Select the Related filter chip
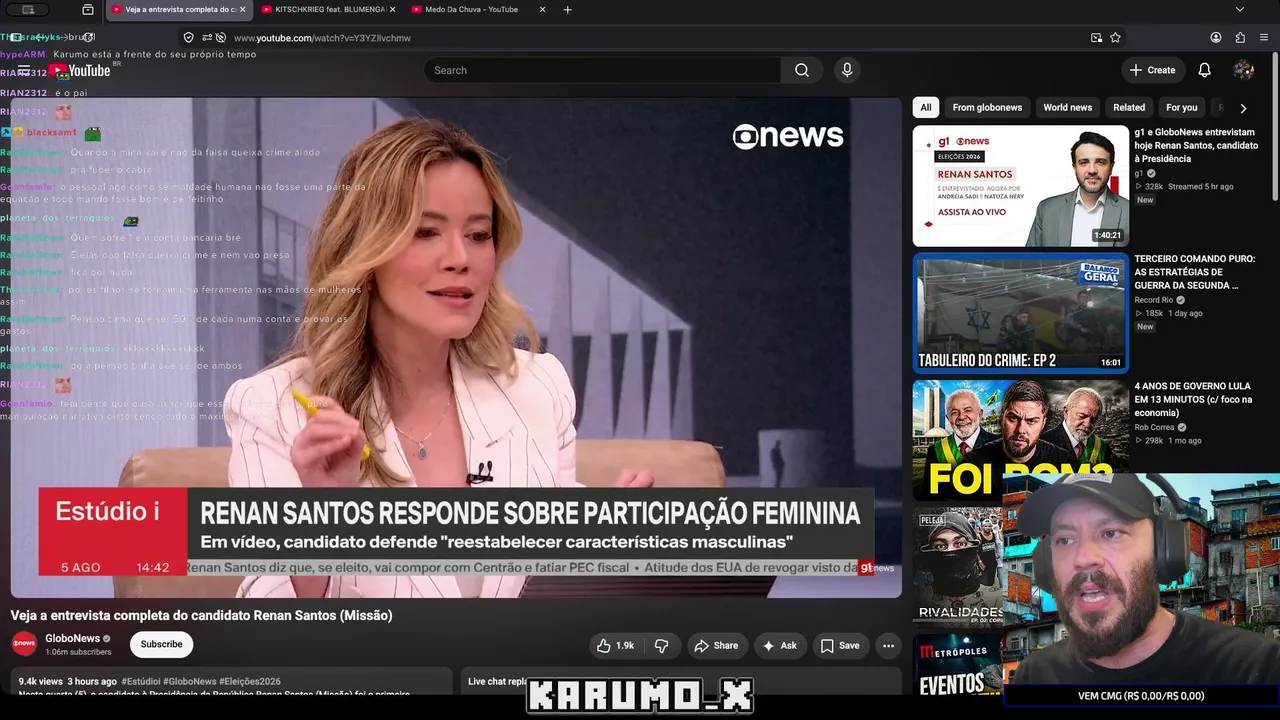The image size is (1280, 720). tap(1129, 108)
